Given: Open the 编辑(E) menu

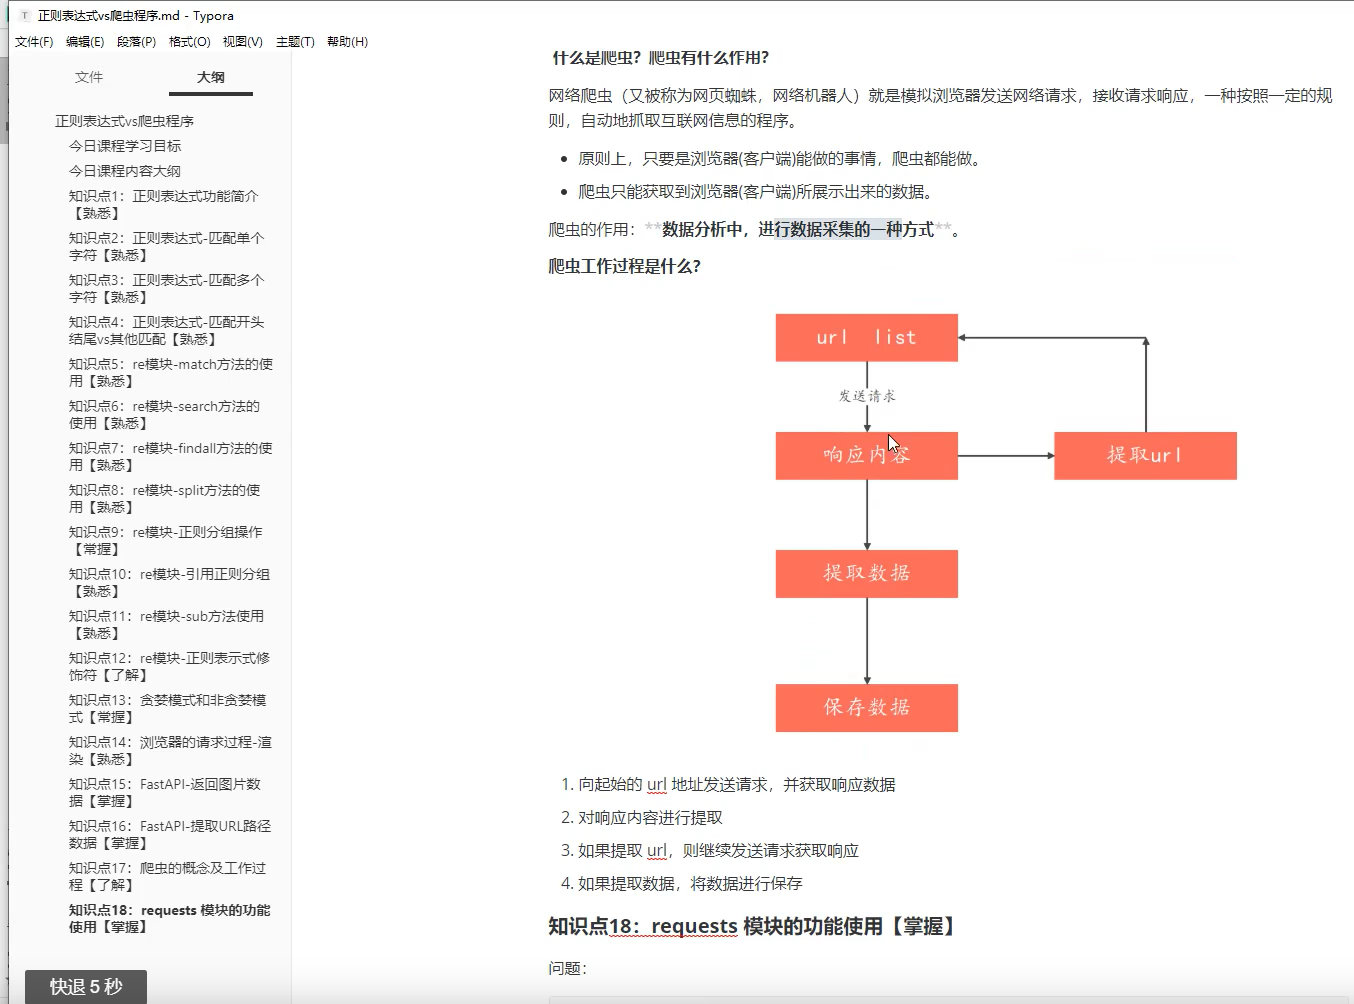Looking at the screenshot, I should point(85,41).
